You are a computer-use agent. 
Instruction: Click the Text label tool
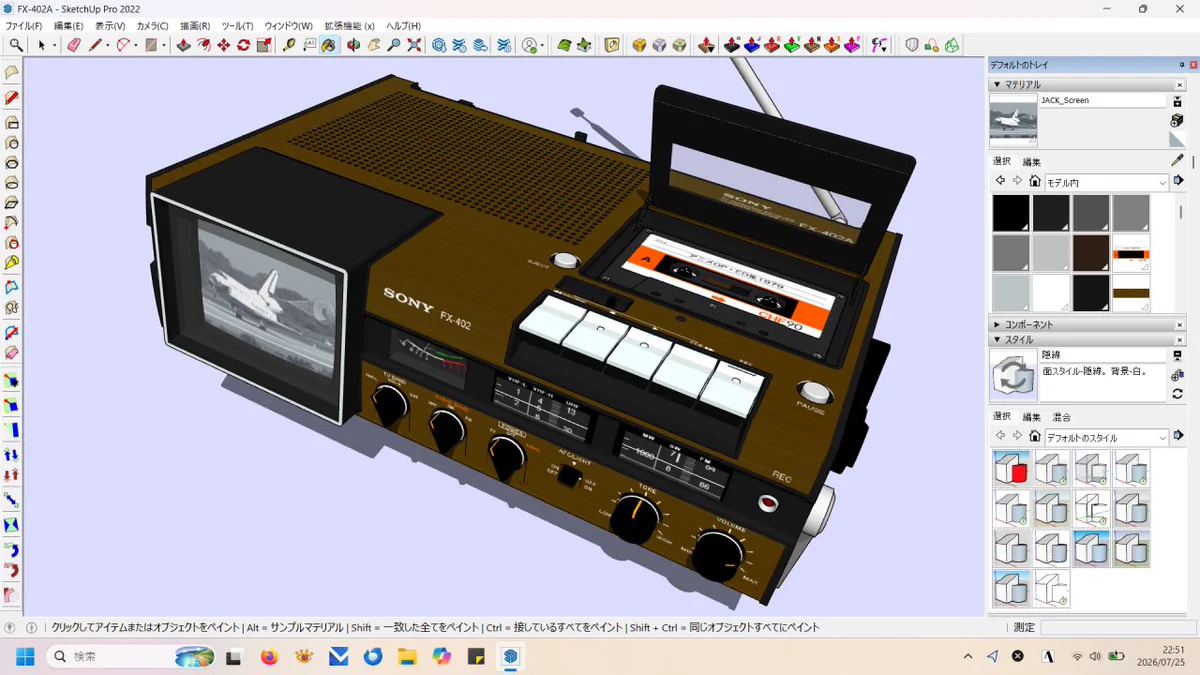pos(309,45)
